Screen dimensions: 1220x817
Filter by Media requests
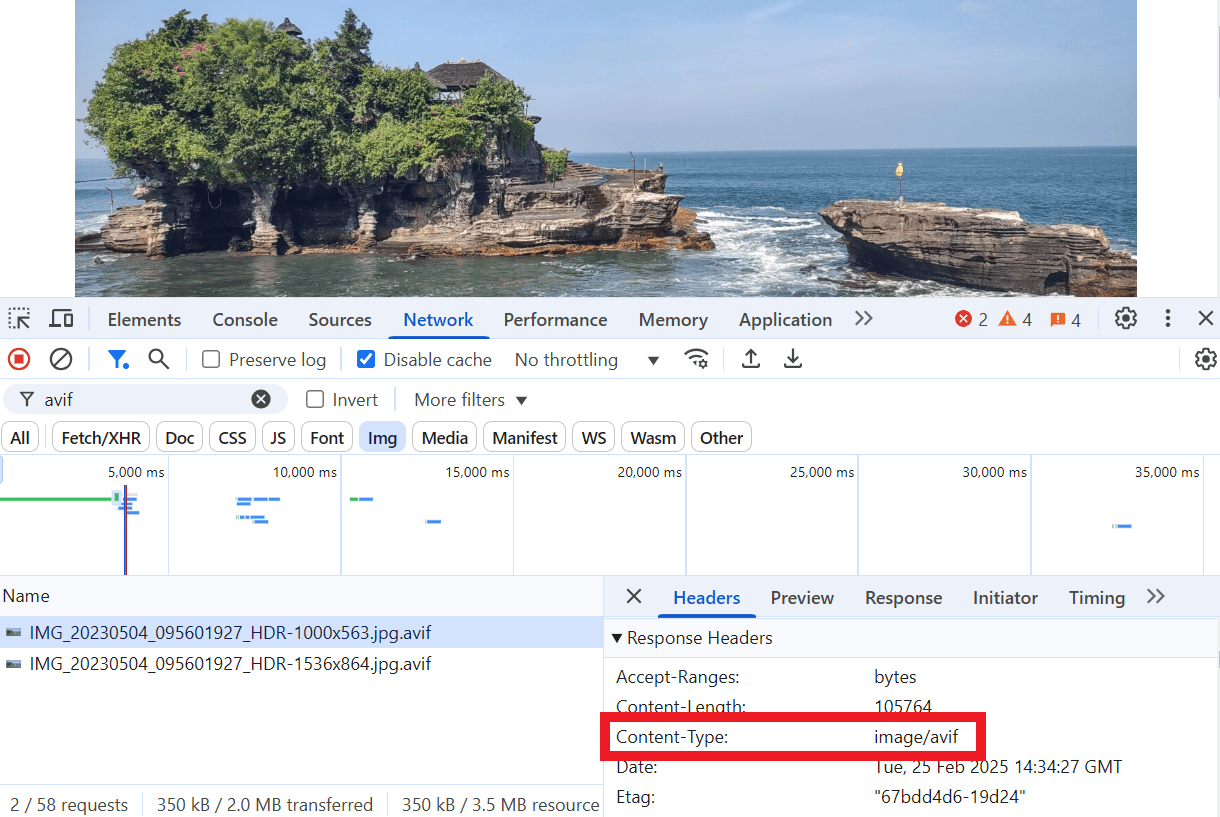click(x=444, y=438)
